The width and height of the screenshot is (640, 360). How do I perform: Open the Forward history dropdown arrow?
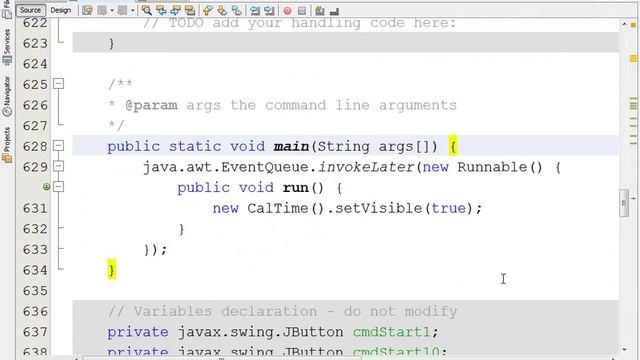[x=133, y=11]
